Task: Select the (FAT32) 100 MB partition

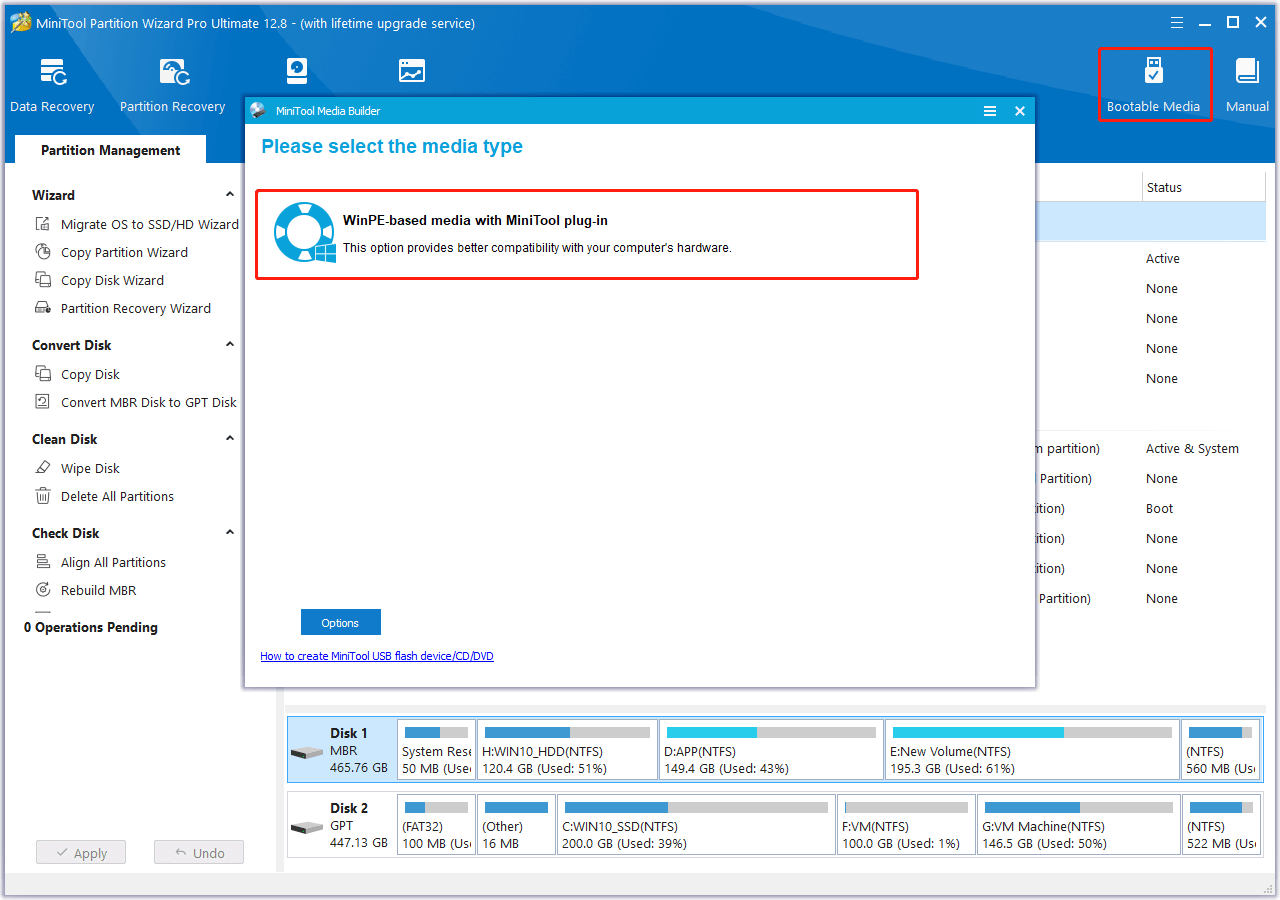Action: pyautogui.click(x=436, y=825)
